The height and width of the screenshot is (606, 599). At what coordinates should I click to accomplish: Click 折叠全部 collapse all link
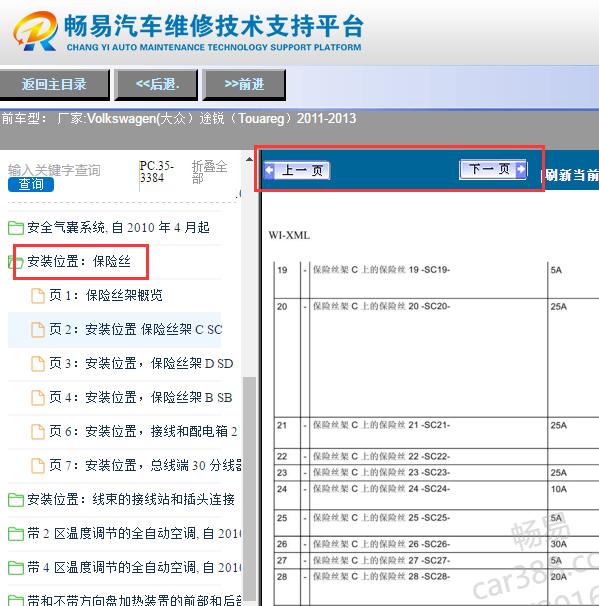pos(209,172)
